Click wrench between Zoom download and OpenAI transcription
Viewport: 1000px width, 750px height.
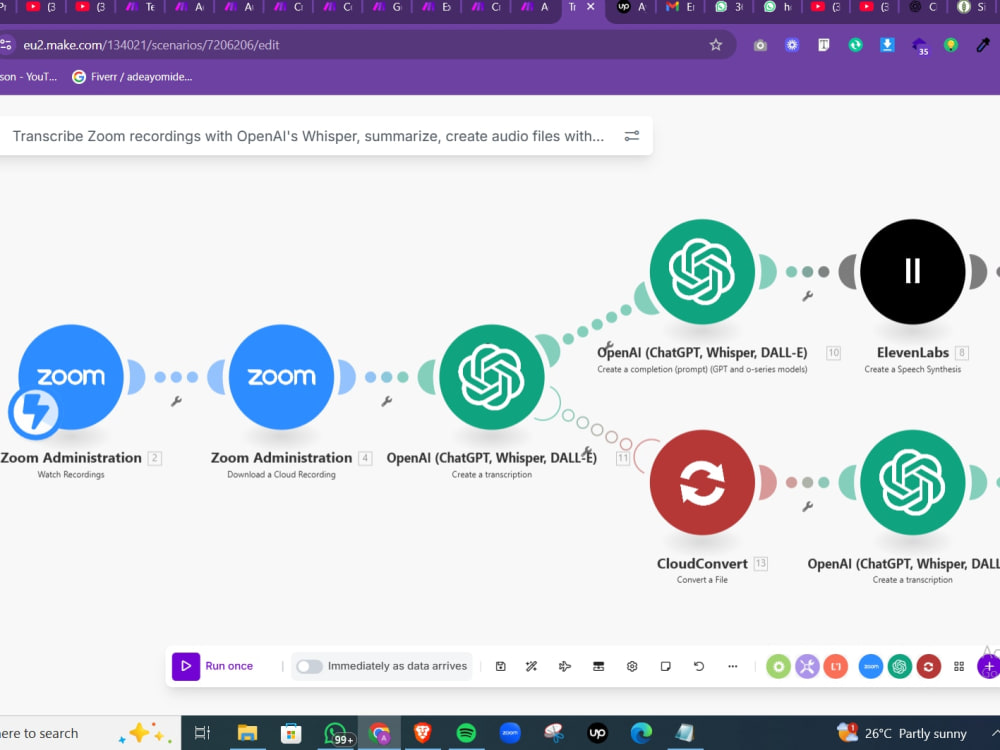pyautogui.click(x=386, y=401)
